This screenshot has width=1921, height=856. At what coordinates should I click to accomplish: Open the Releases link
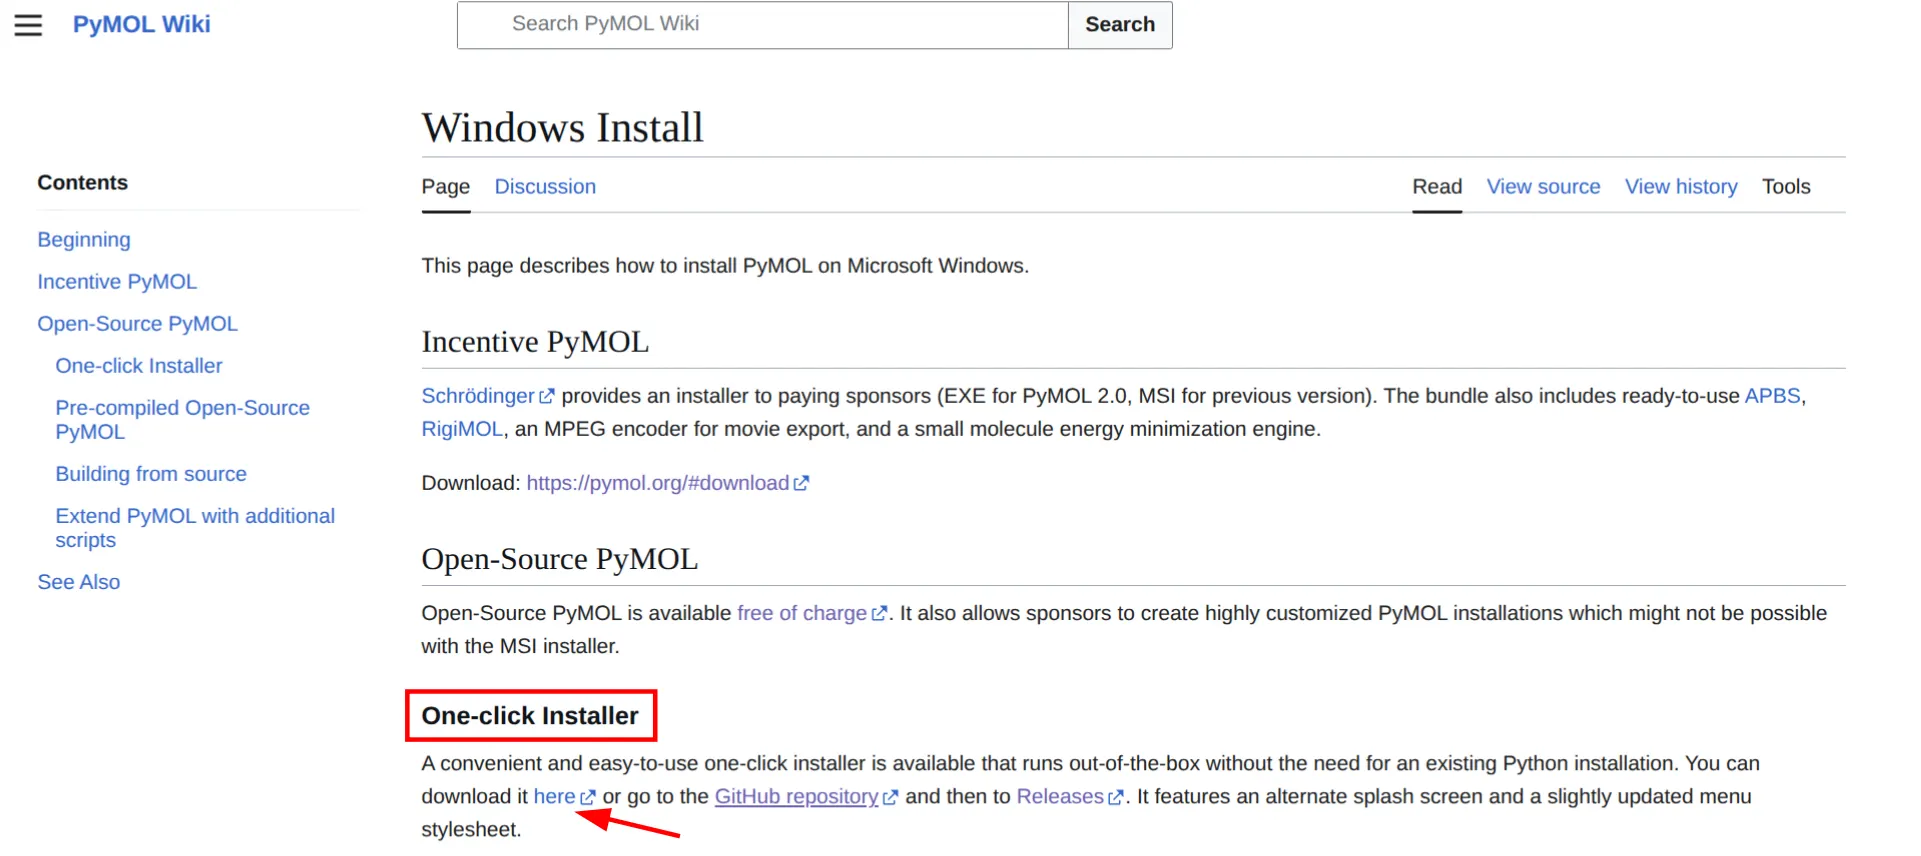(x=1070, y=796)
